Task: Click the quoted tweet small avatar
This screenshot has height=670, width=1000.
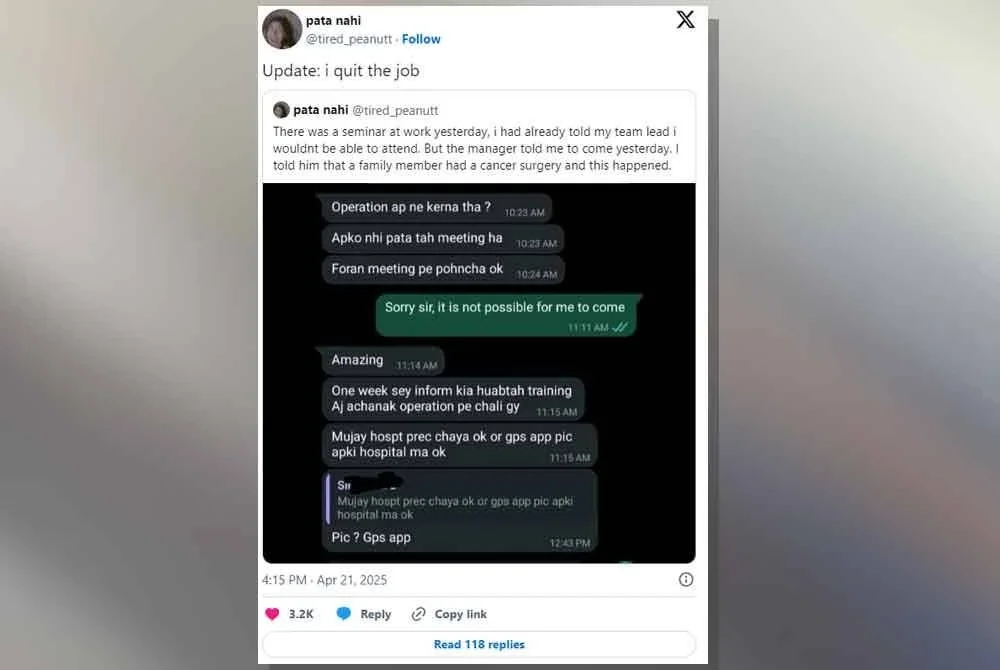Action: click(281, 110)
